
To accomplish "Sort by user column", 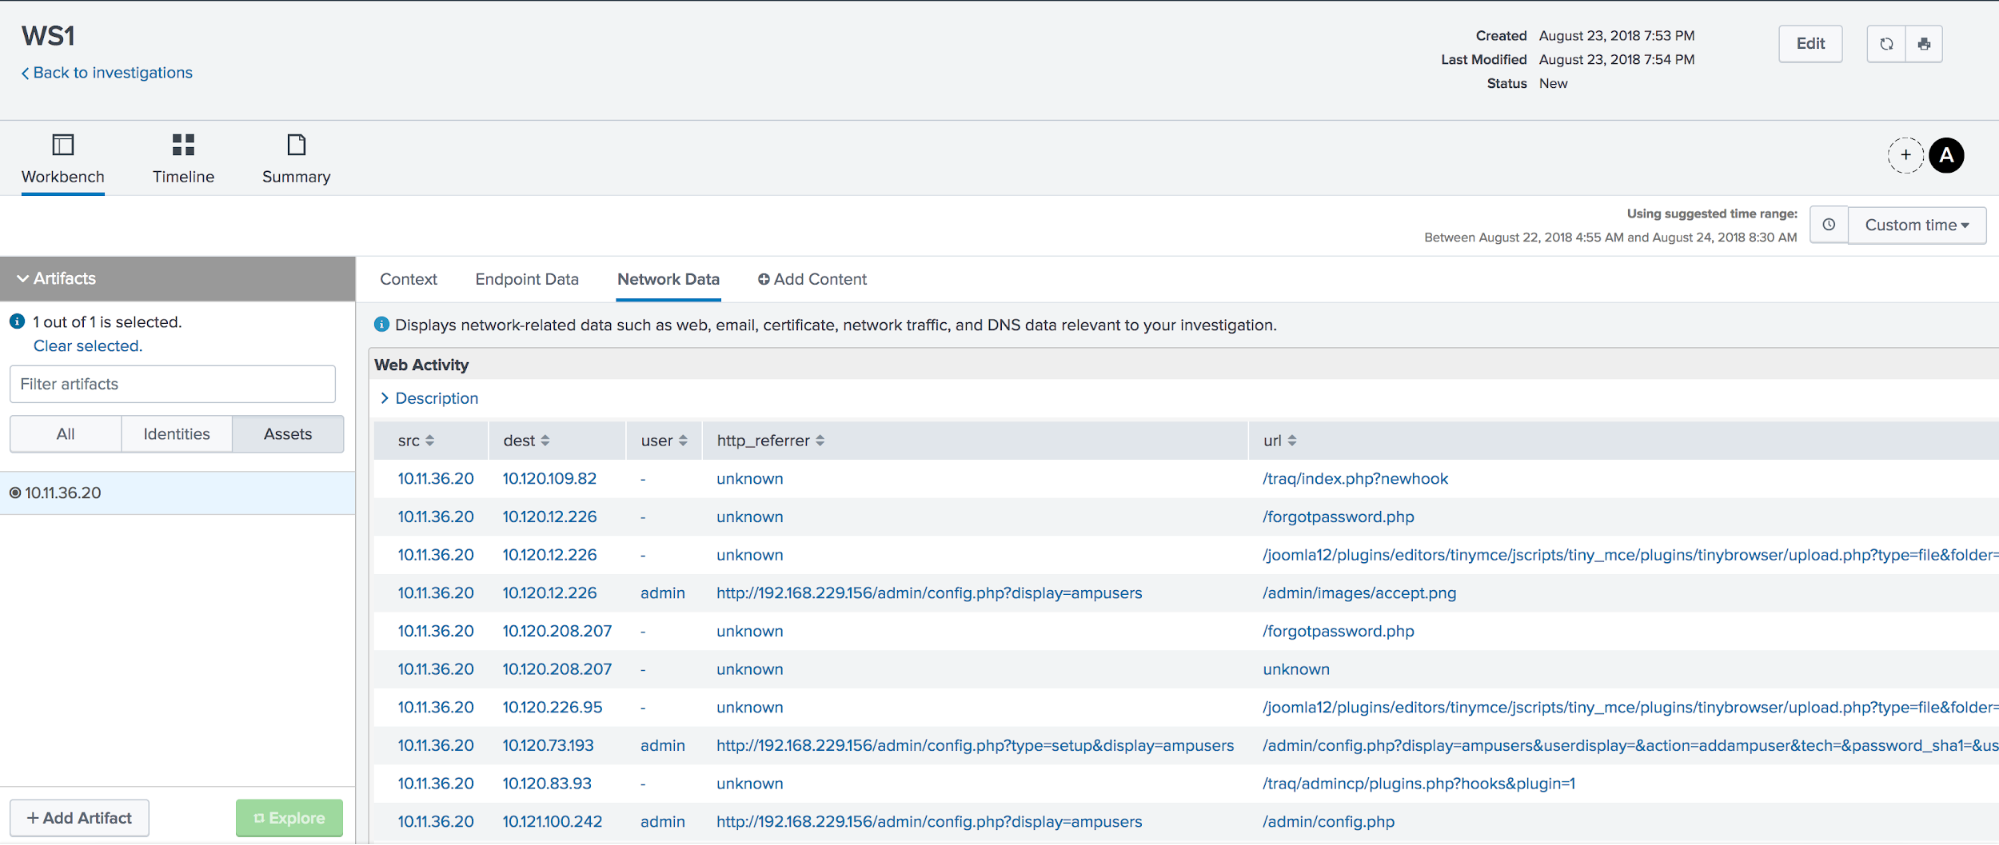I will [664, 441].
